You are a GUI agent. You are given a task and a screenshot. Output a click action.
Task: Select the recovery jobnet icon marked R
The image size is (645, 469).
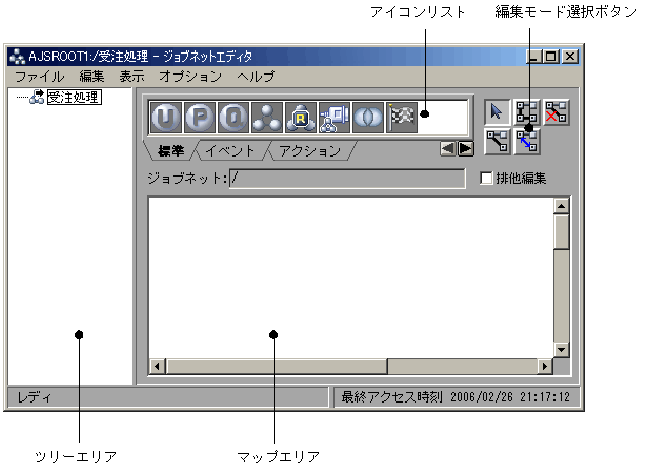301,118
